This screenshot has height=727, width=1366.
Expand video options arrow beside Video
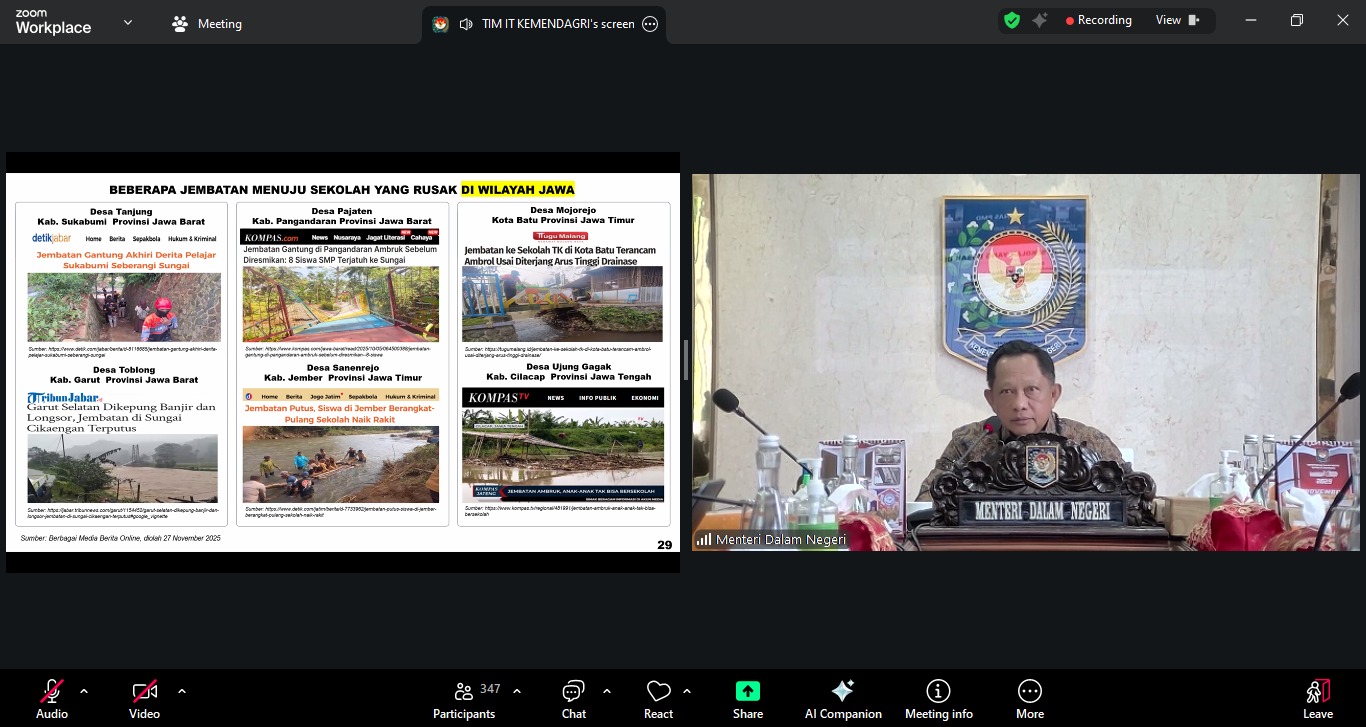(x=181, y=691)
